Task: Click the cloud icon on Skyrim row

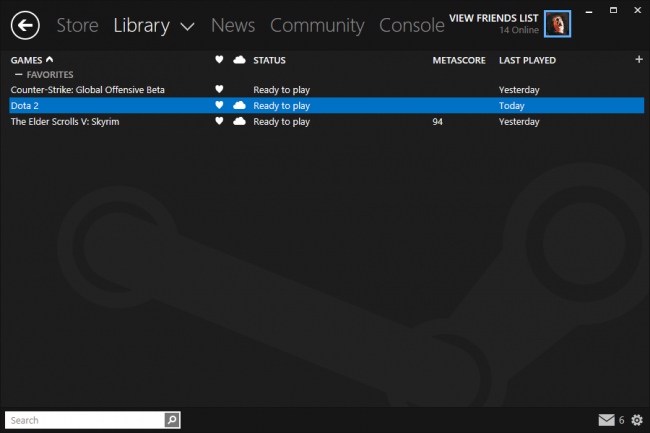Action: pos(239,121)
